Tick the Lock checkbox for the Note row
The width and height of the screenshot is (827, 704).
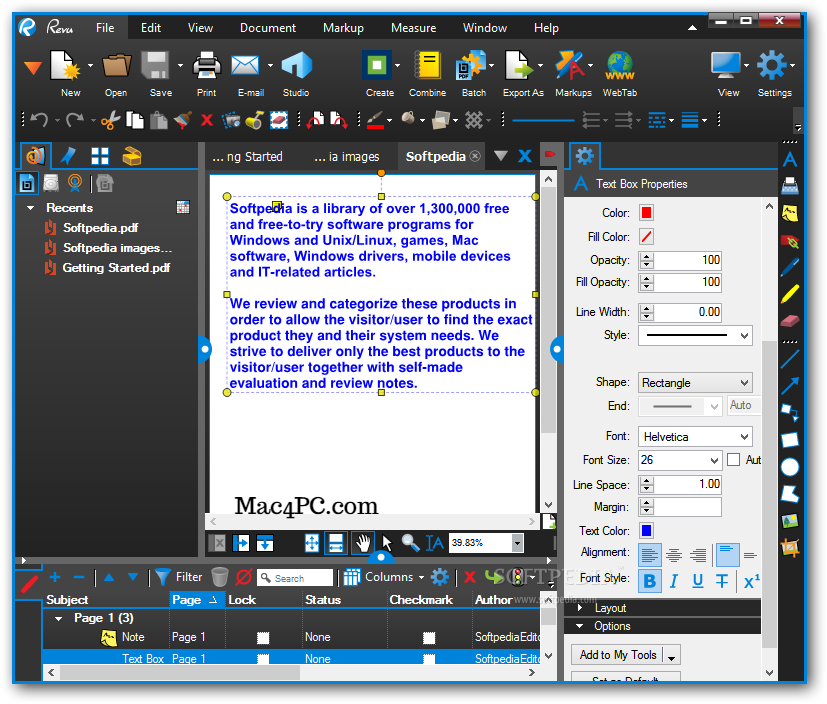(x=263, y=638)
